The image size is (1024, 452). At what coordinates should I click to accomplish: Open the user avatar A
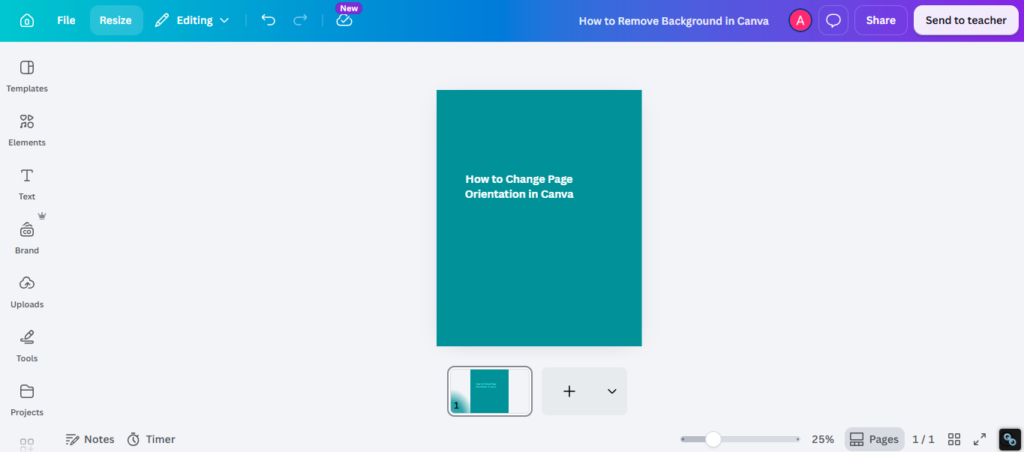(x=800, y=20)
